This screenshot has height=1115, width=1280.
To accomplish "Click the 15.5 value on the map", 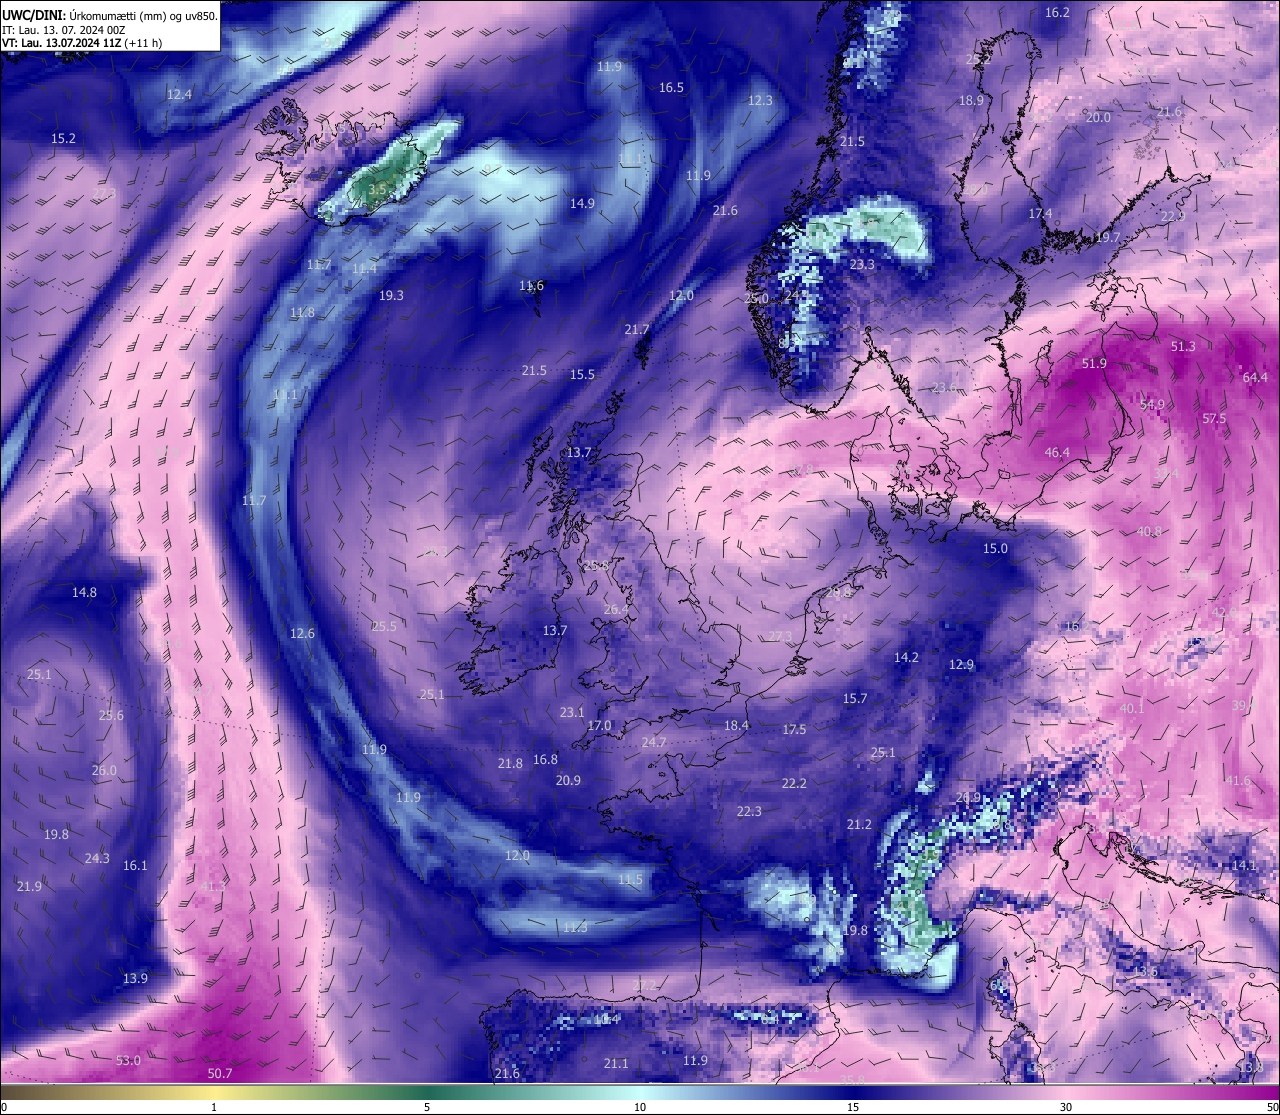I will click(x=582, y=374).
